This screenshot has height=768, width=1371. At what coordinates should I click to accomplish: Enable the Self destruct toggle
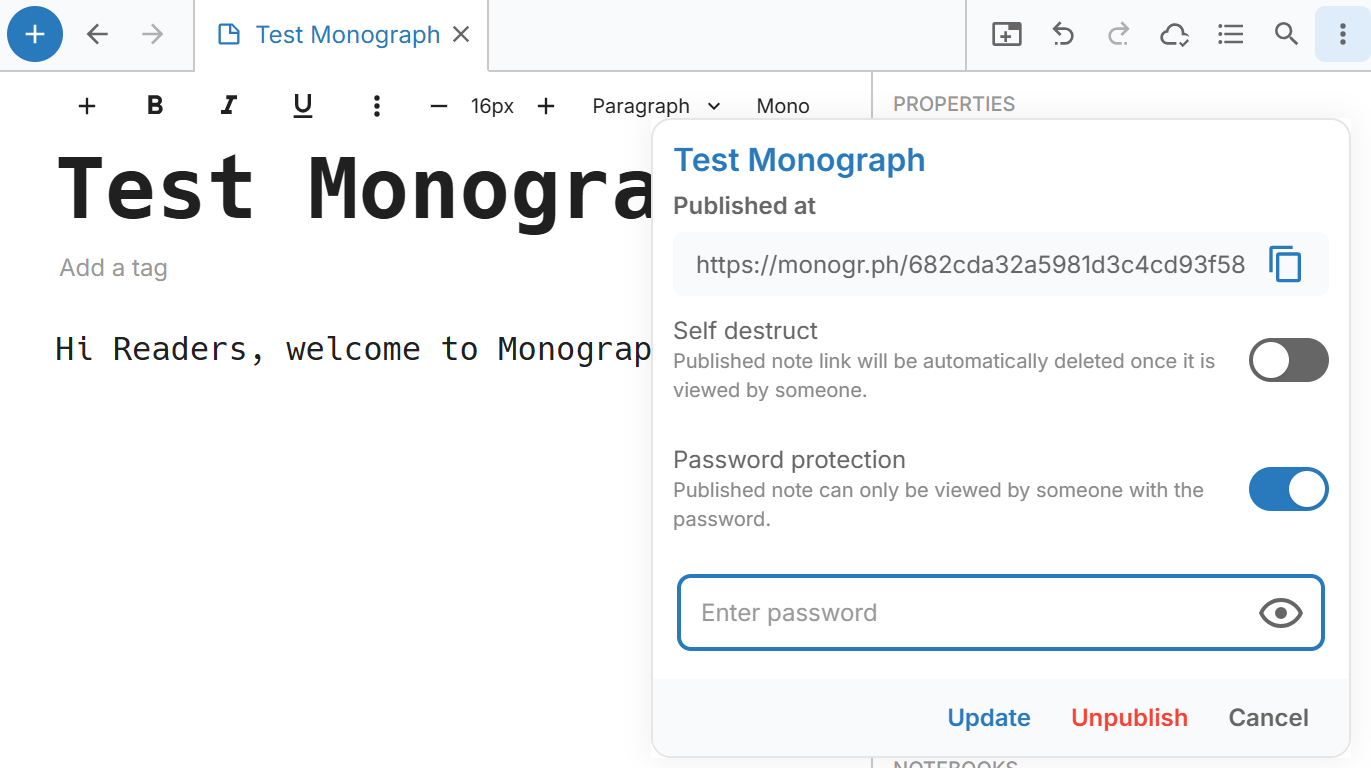[x=1288, y=360]
